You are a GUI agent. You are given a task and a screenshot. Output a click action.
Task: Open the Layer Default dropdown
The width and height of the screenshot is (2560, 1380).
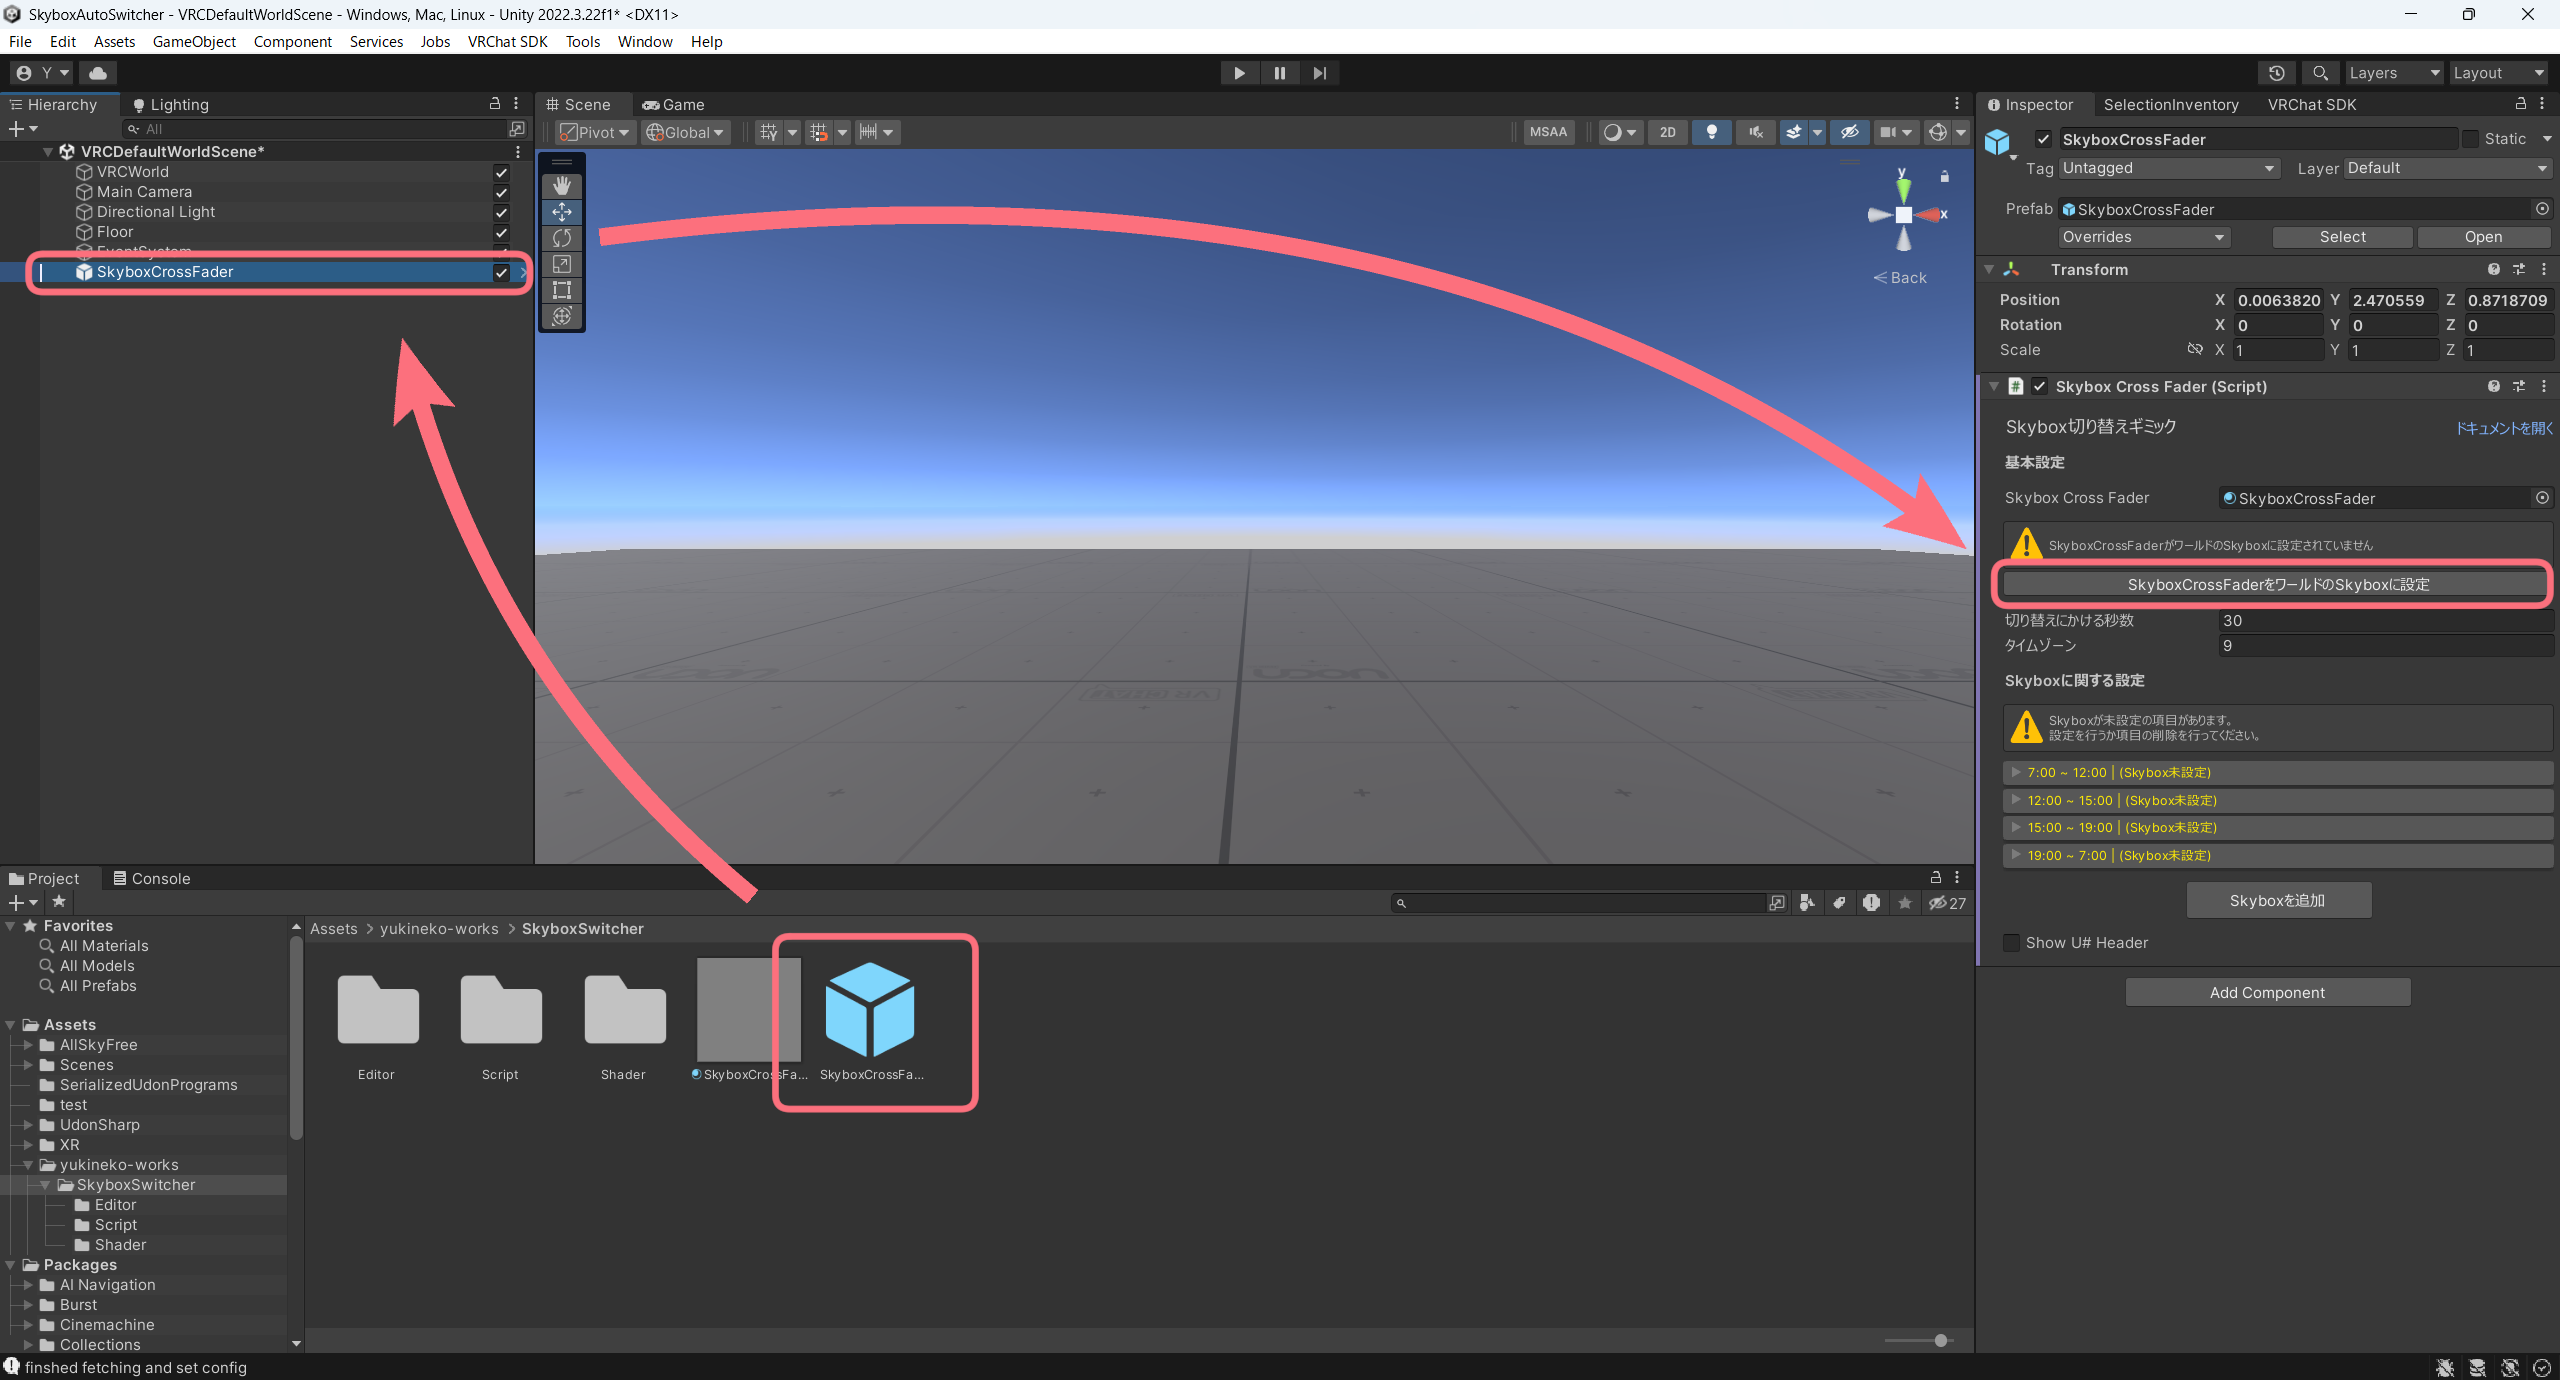pos(2448,168)
